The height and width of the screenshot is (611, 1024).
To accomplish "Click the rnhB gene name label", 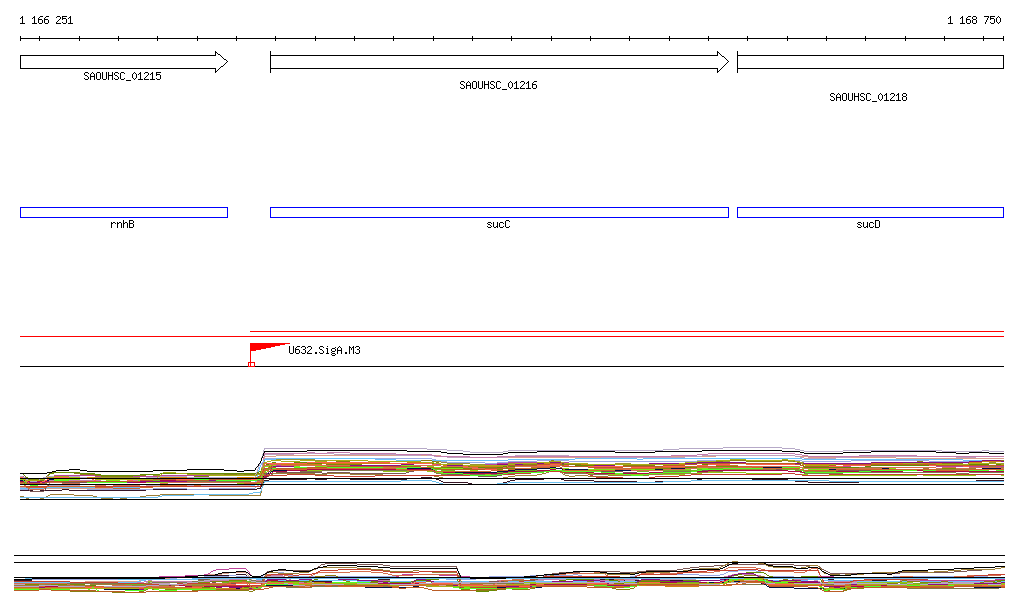I will click(x=122, y=225).
